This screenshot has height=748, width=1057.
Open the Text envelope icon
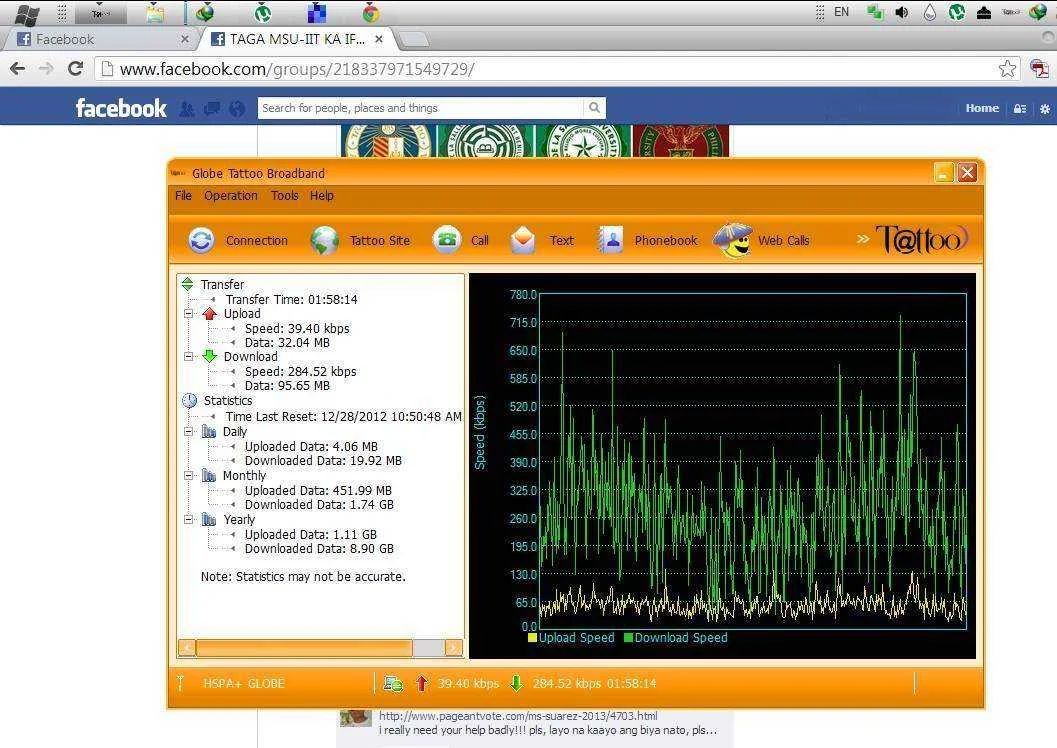click(x=522, y=241)
